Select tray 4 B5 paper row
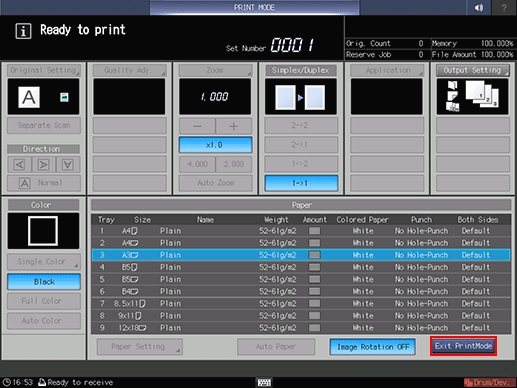Viewport: 517px width, 388px height. [301, 267]
